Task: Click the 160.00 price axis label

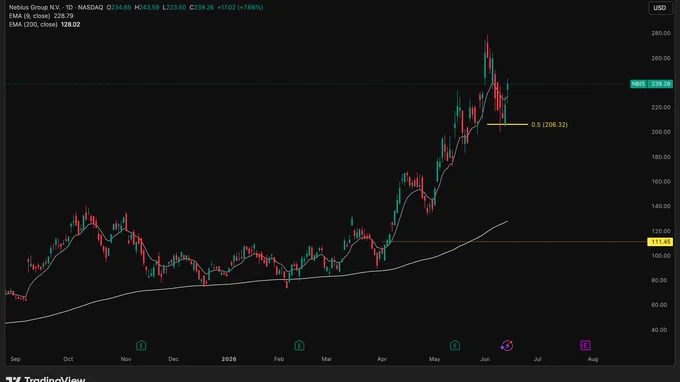Action: [x=661, y=182]
